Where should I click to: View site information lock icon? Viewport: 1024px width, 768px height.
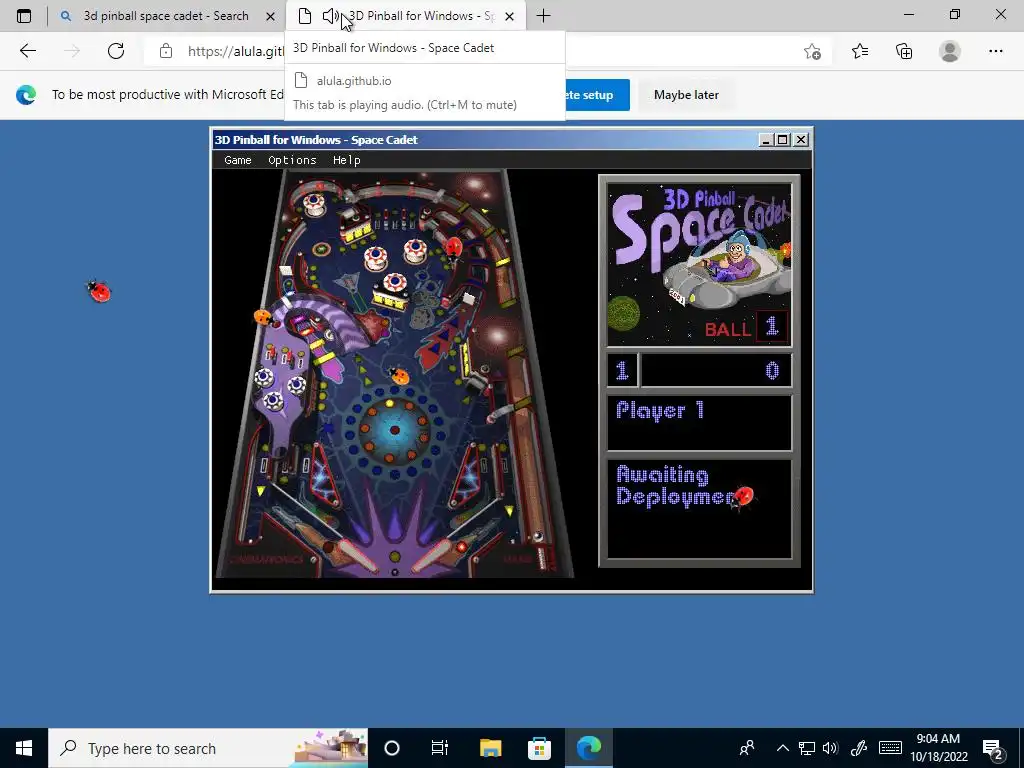click(166, 51)
